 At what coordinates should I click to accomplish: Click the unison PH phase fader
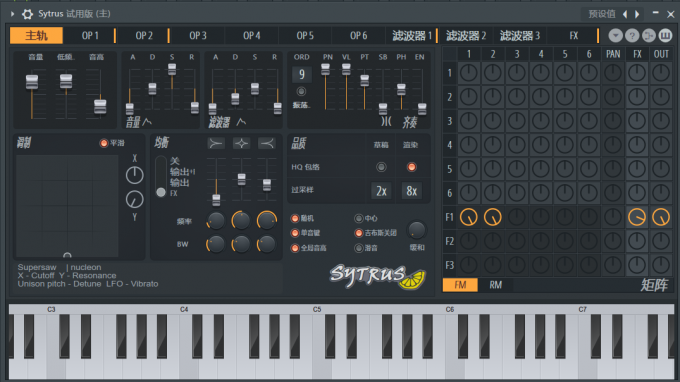[402, 89]
